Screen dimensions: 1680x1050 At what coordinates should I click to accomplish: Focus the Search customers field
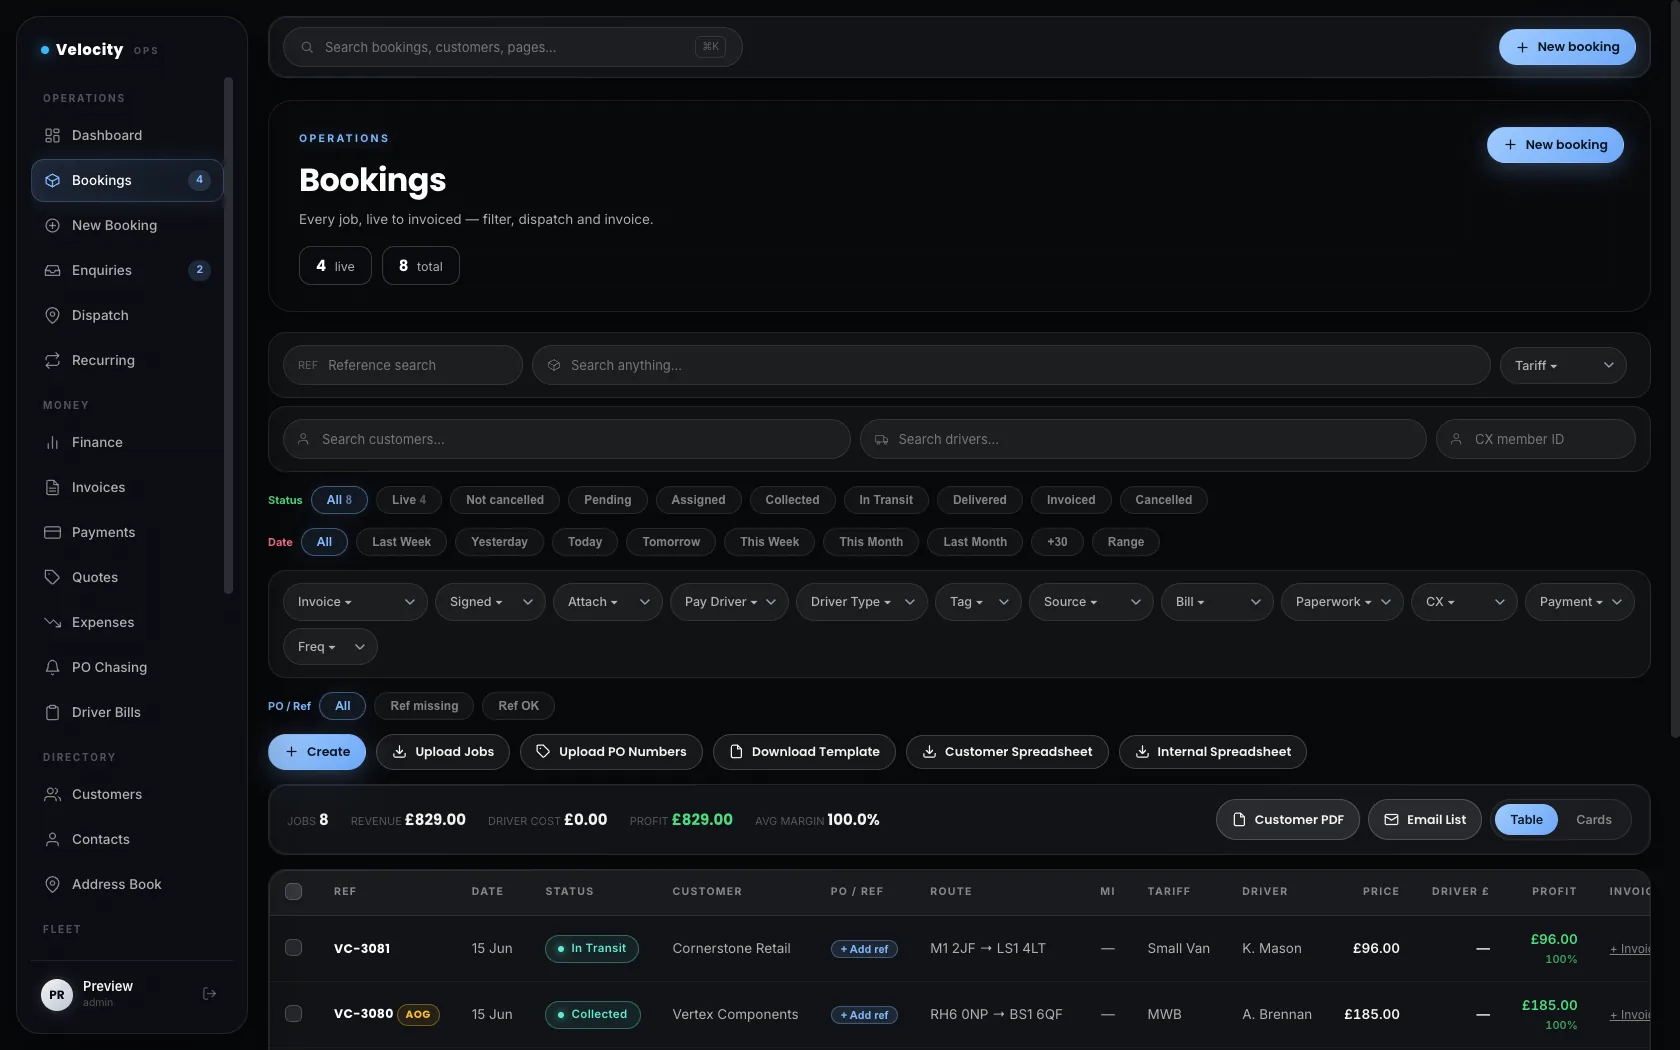click(567, 439)
